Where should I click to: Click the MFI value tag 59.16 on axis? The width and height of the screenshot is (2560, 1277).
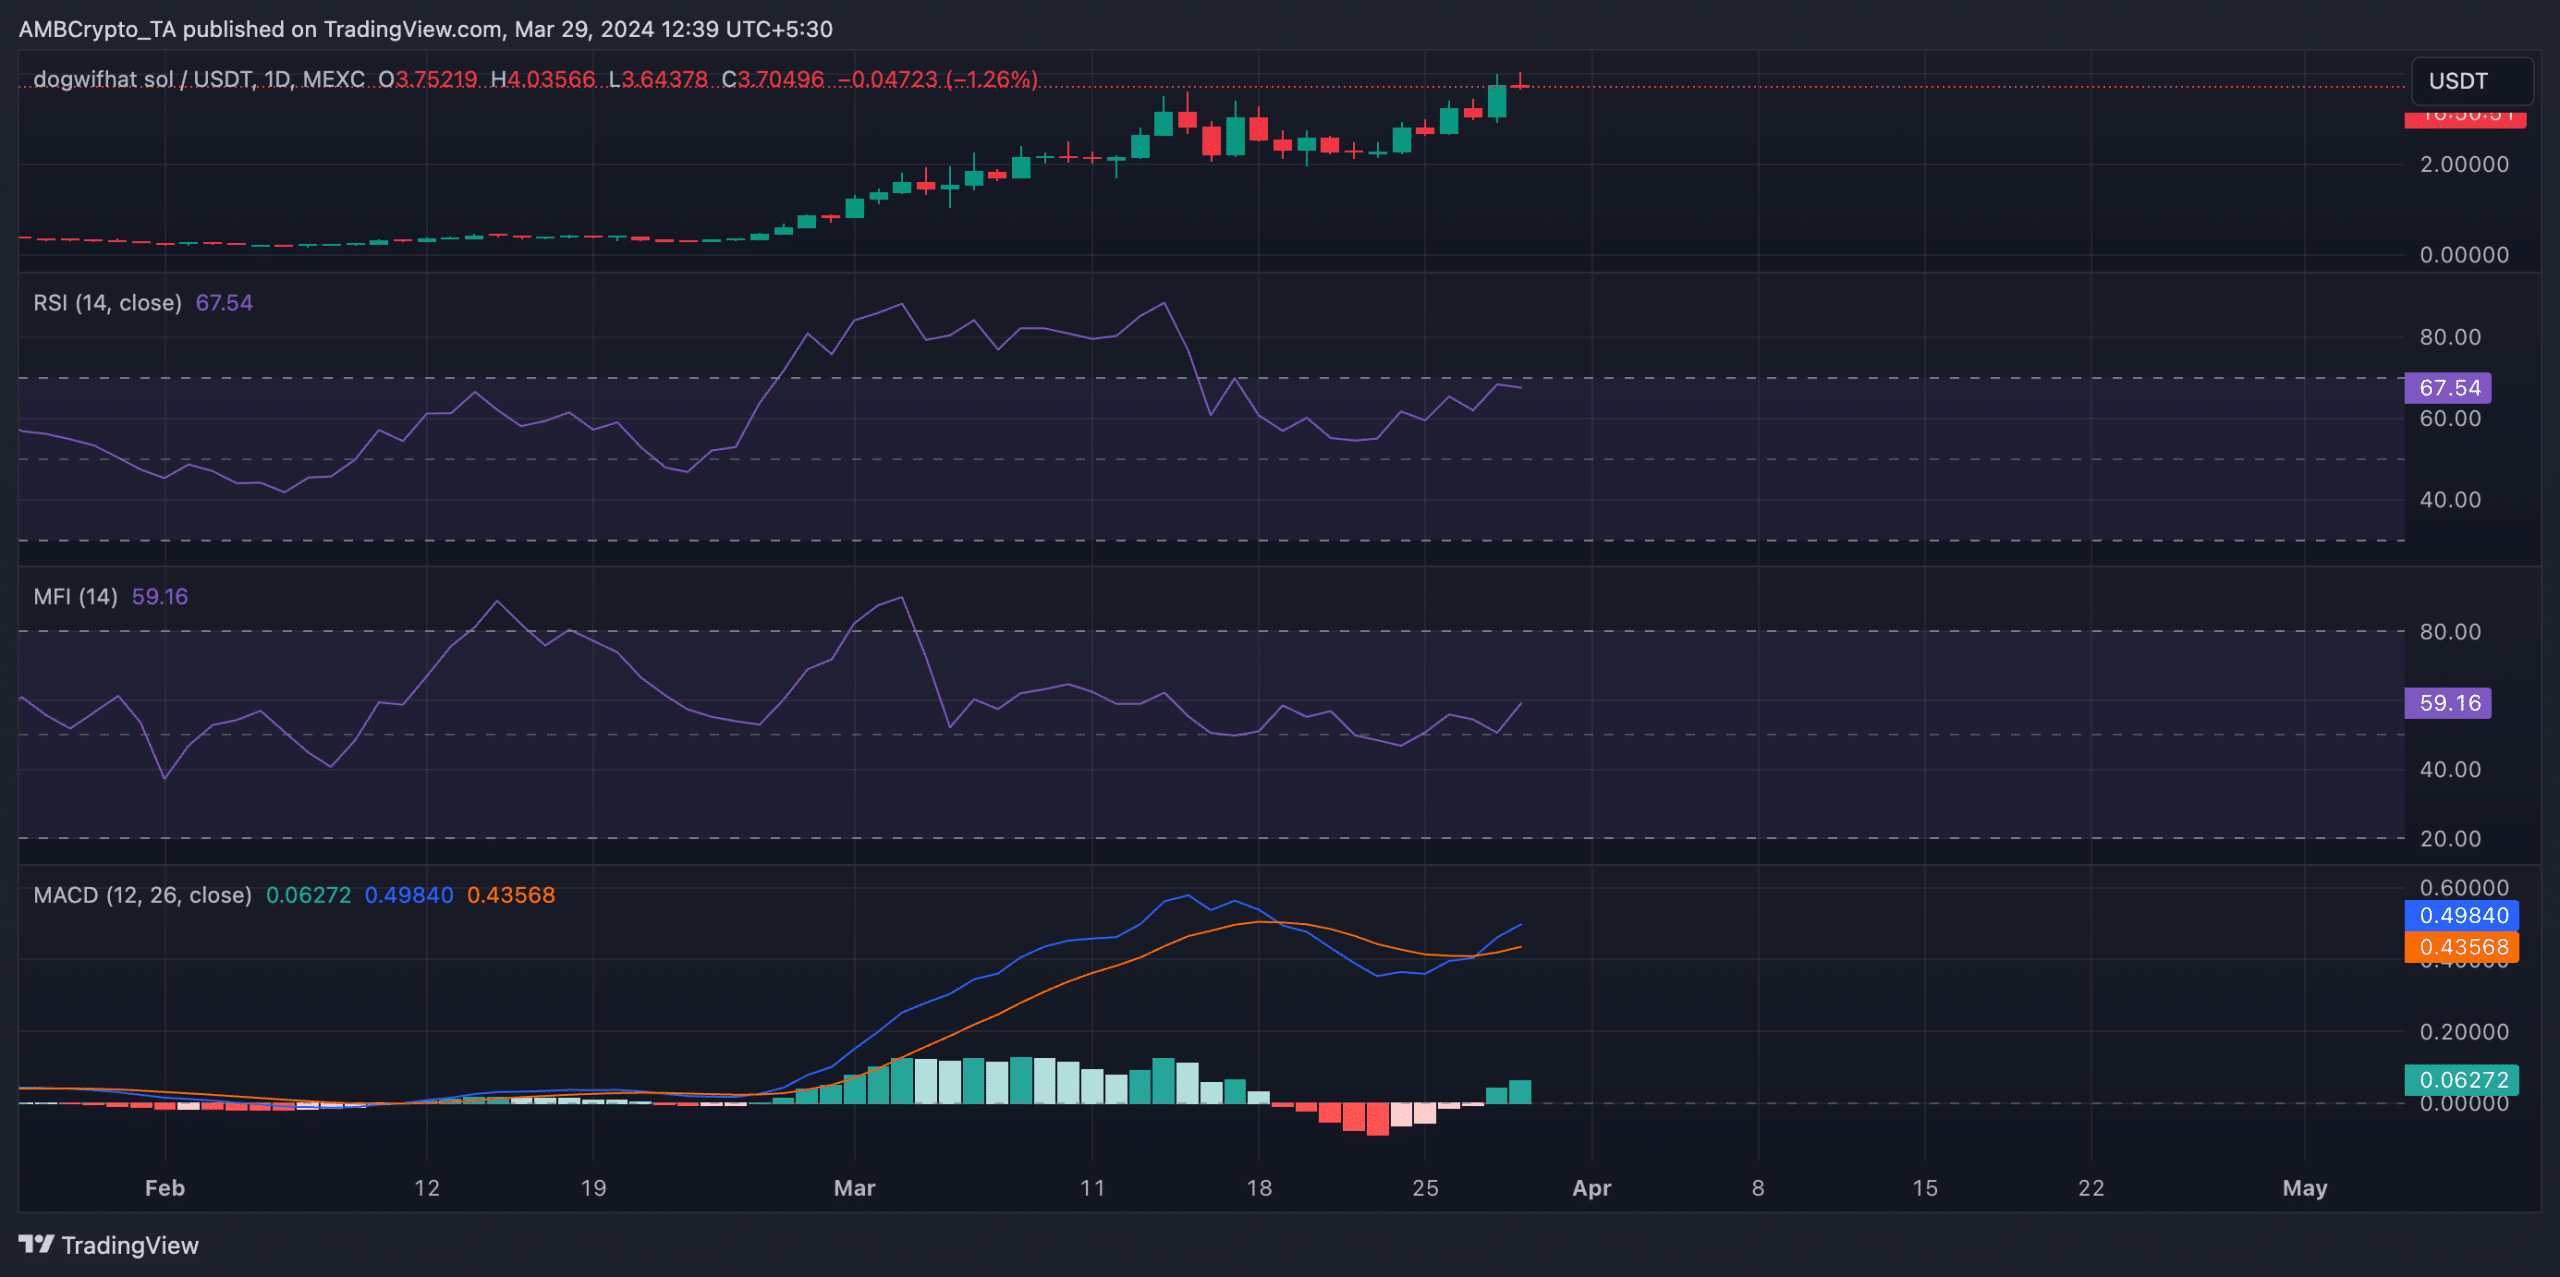click(x=2448, y=703)
